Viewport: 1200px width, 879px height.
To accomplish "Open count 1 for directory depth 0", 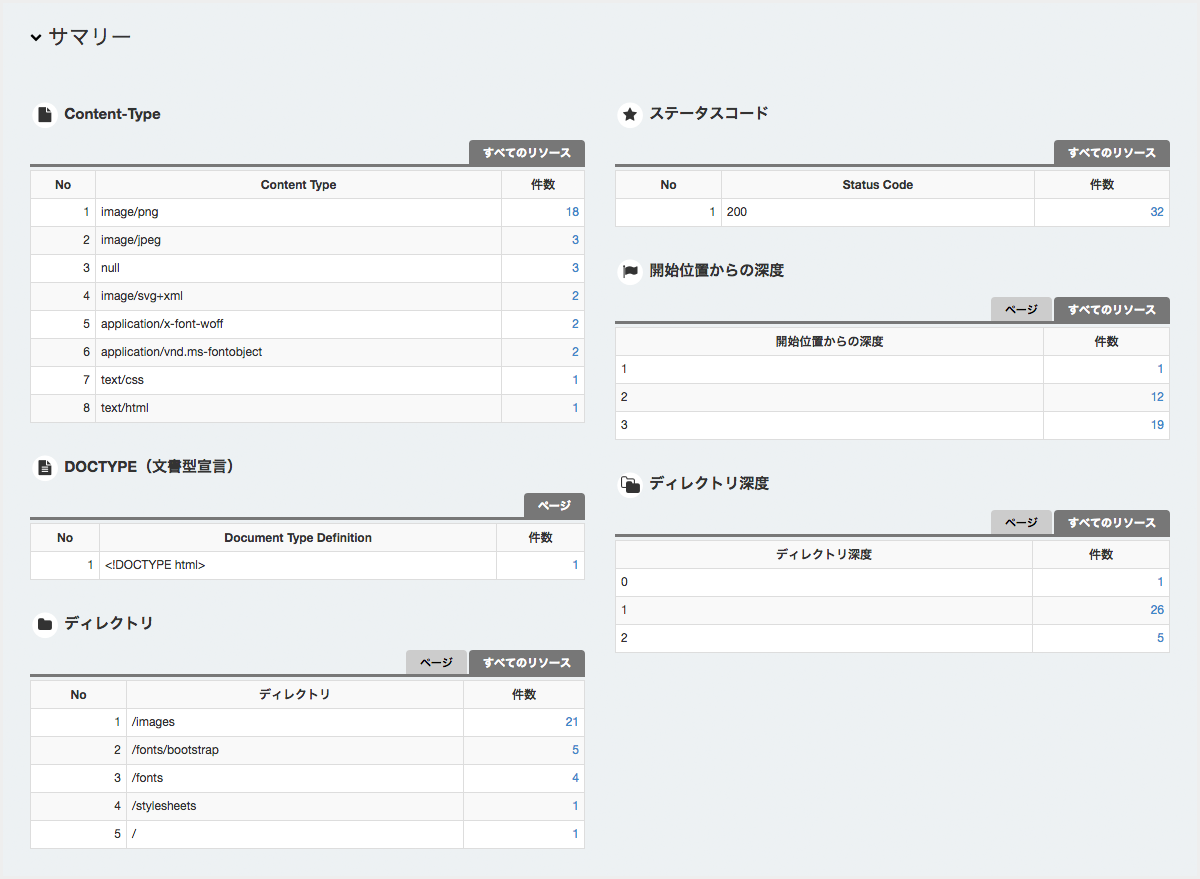I will (1160, 582).
